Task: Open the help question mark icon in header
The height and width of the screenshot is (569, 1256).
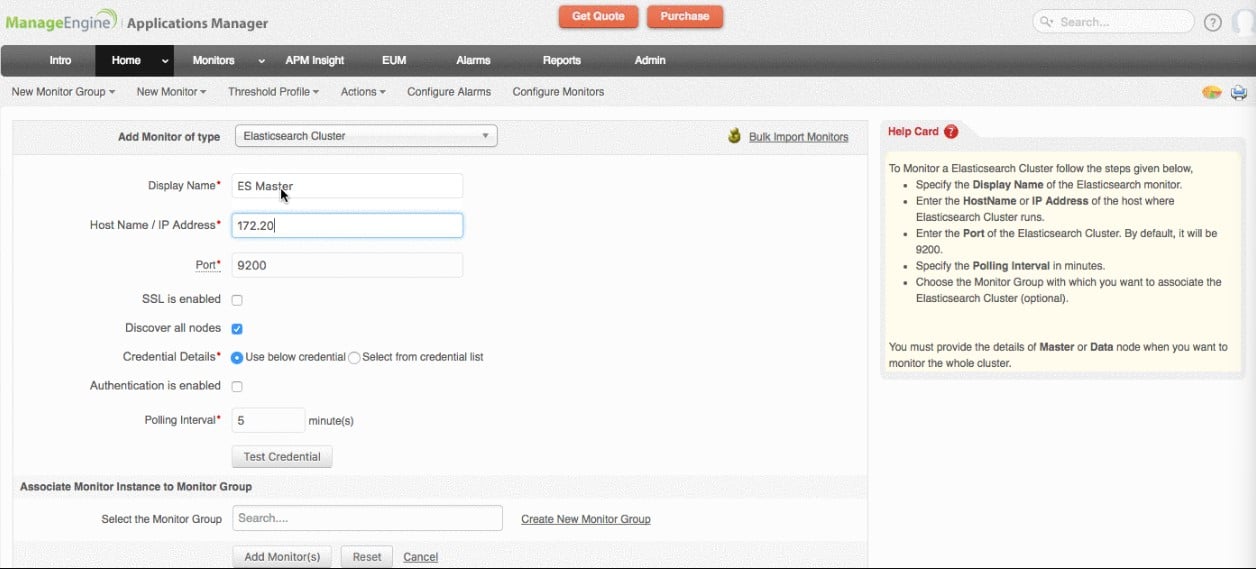Action: pos(1212,22)
